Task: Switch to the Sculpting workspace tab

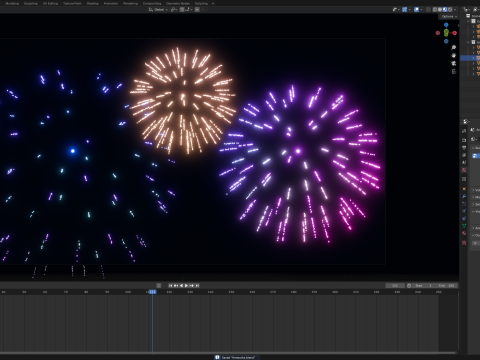Action: [x=31, y=3]
